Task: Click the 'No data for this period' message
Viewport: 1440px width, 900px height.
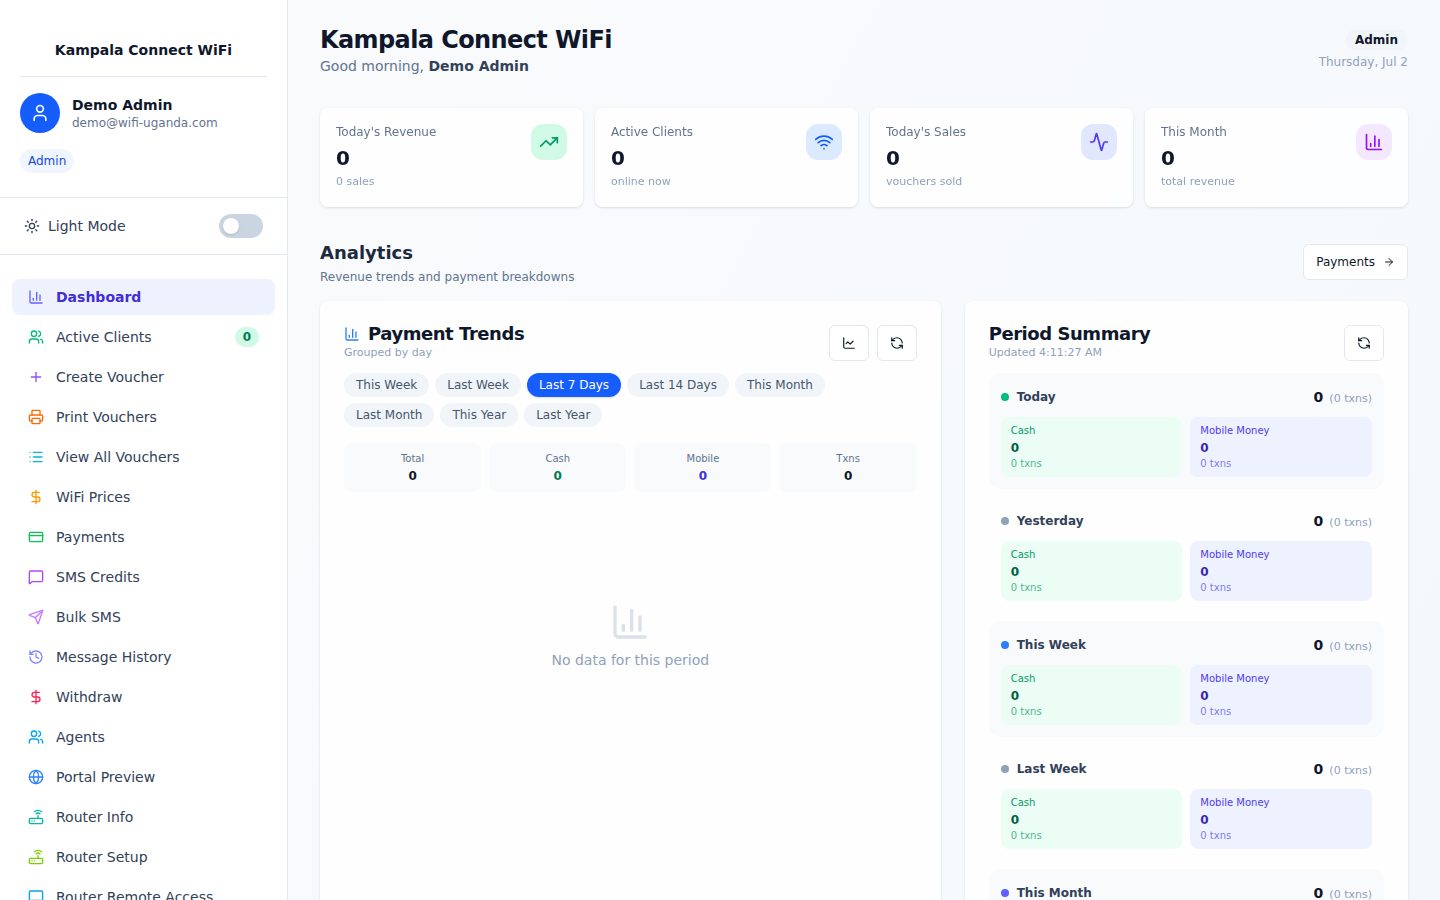Action: pyautogui.click(x=630, y=660)
